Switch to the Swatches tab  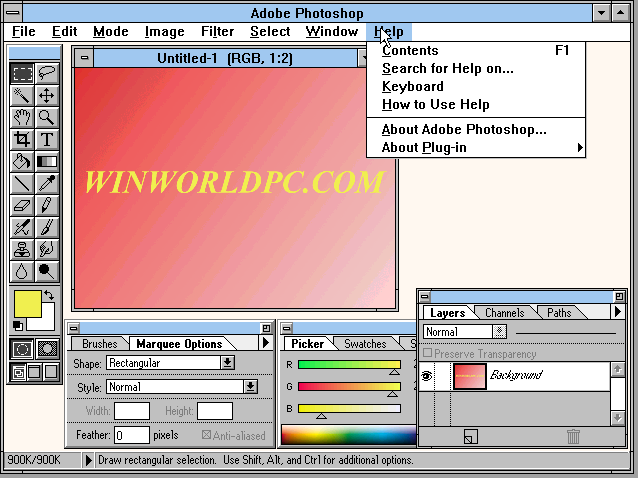pos(365,344)
